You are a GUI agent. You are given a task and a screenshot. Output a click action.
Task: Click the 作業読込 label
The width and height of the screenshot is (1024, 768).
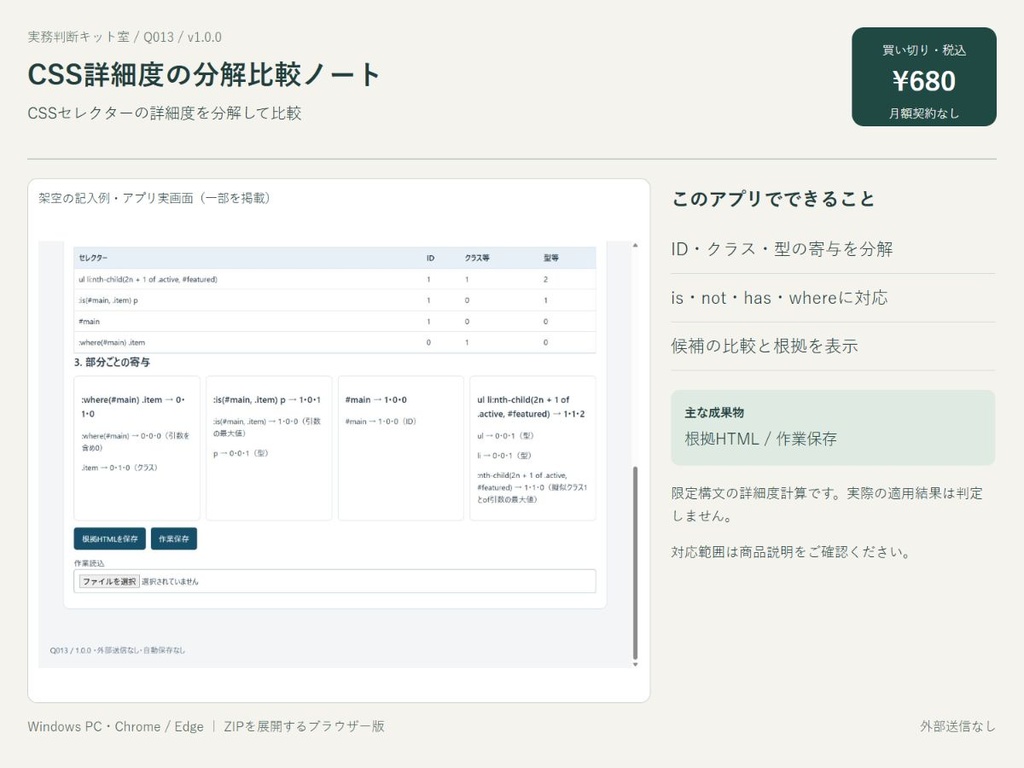point(89,563)
